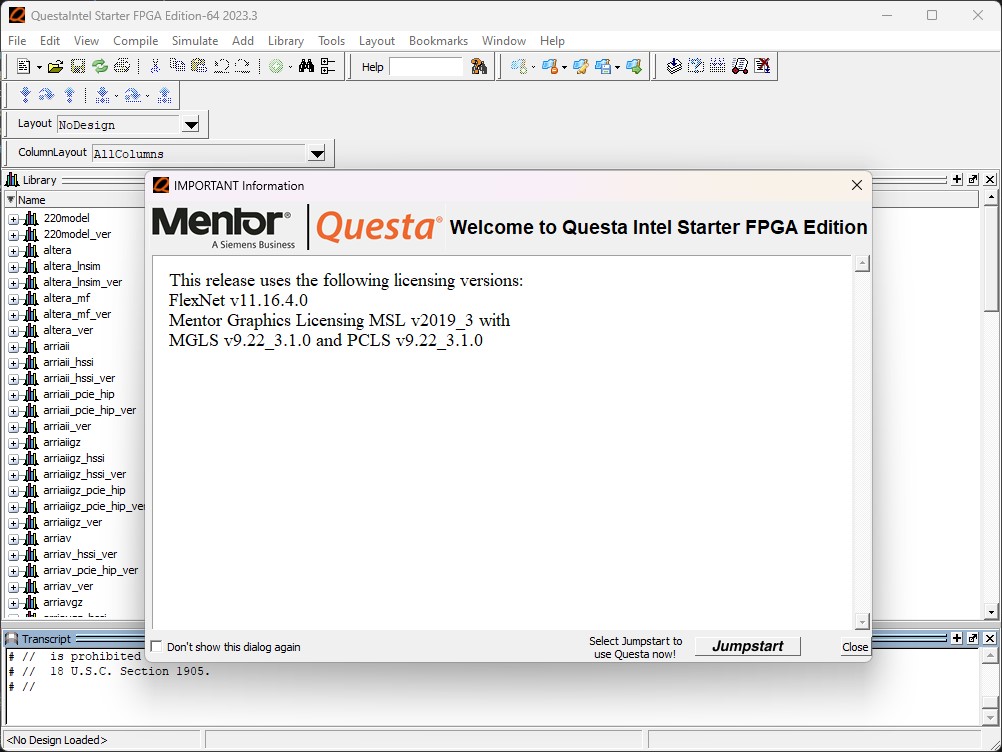
Task: Select the arriaii_pcie_hip library row
Action: click(x=79, y=394)
